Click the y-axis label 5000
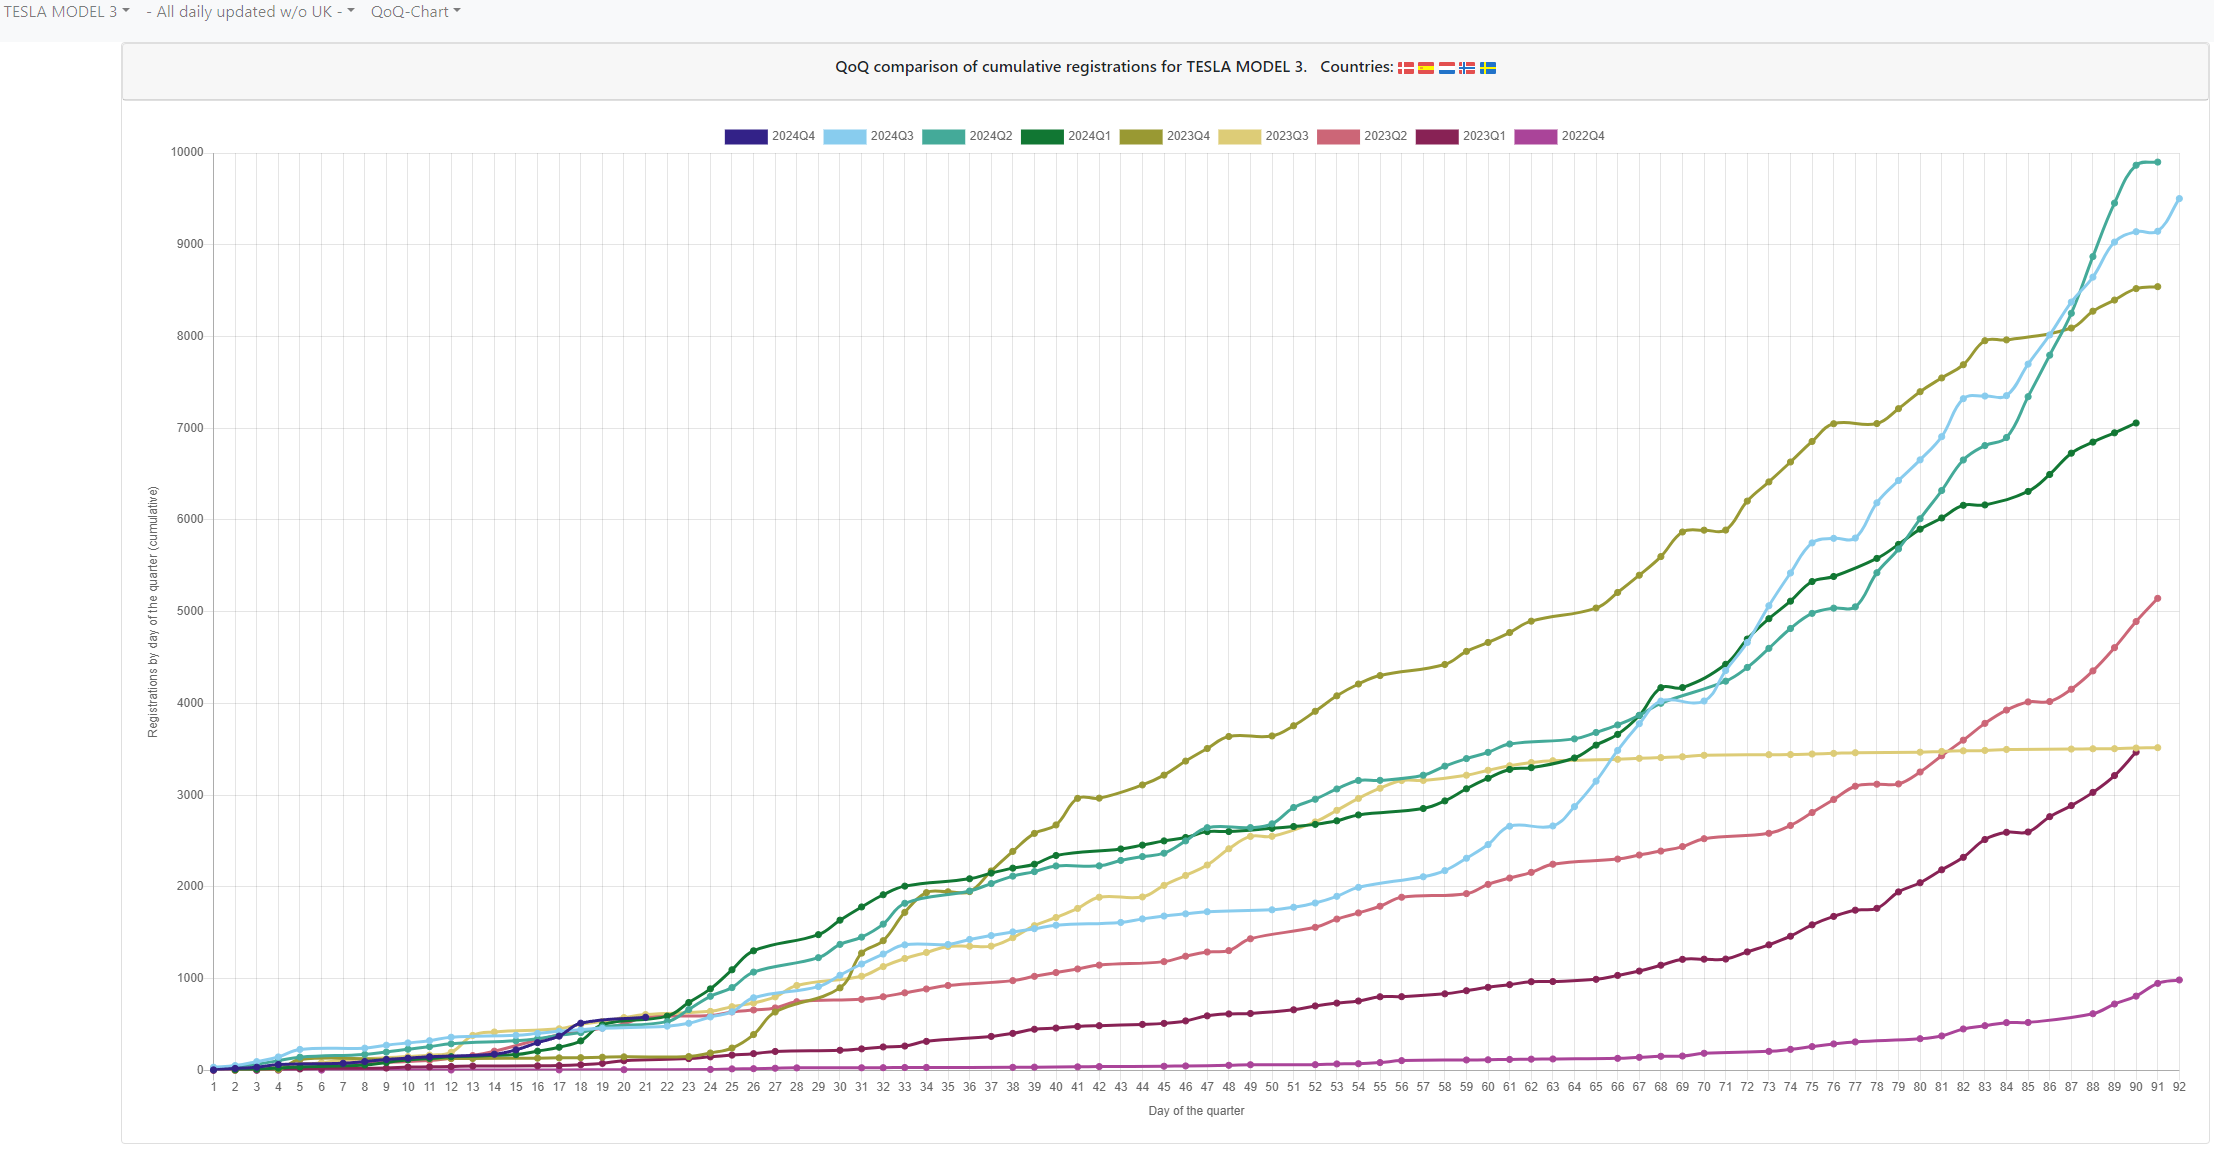 190,611
